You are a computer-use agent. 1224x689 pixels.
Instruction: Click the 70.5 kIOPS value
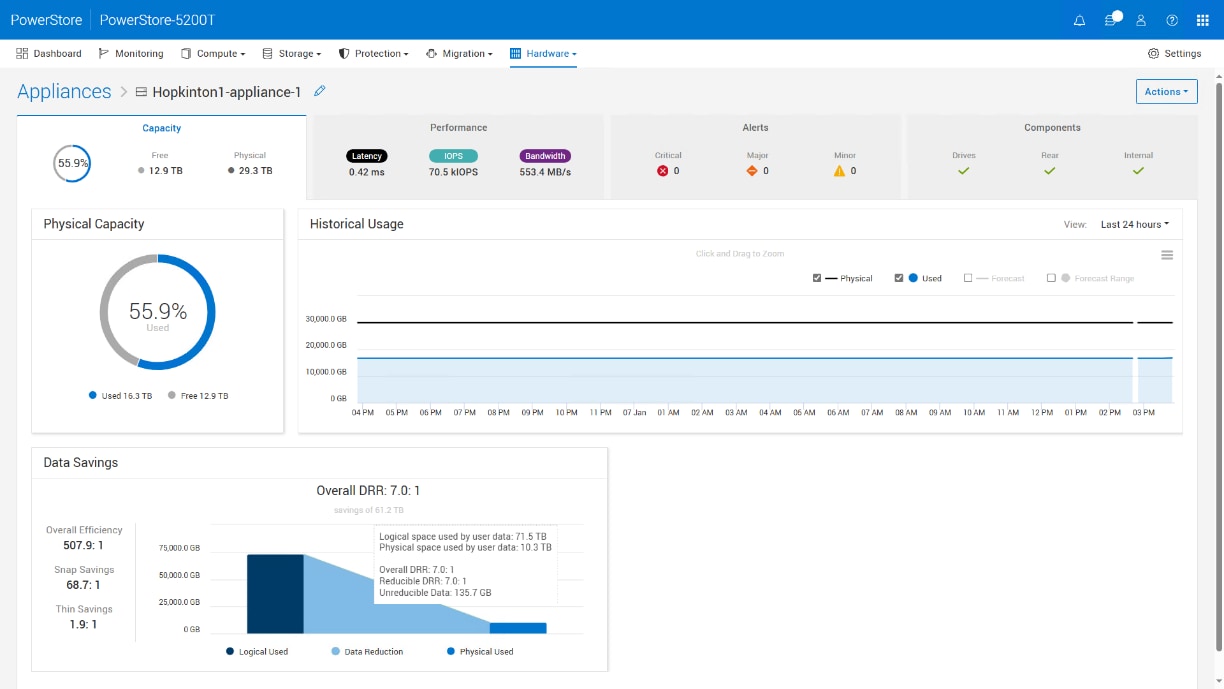click(454, 172)
